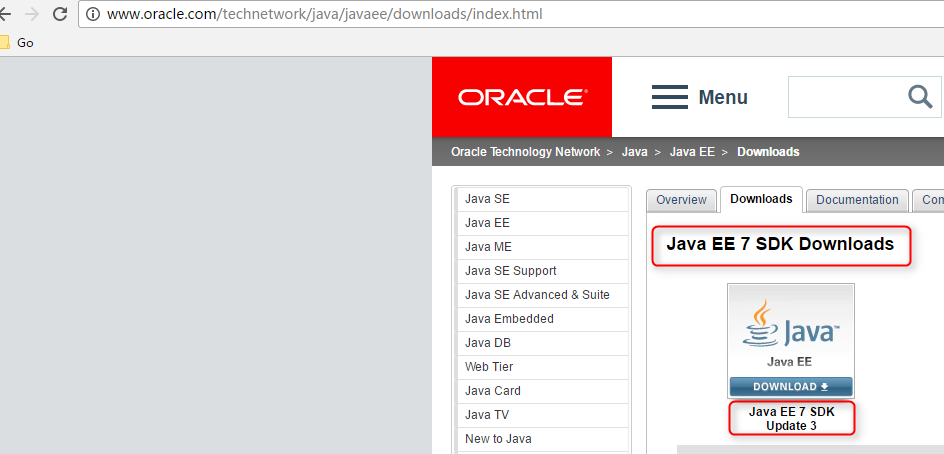Open Java Card in sidebar
This screenshot has height=454, width=944.
coord(542,391)
